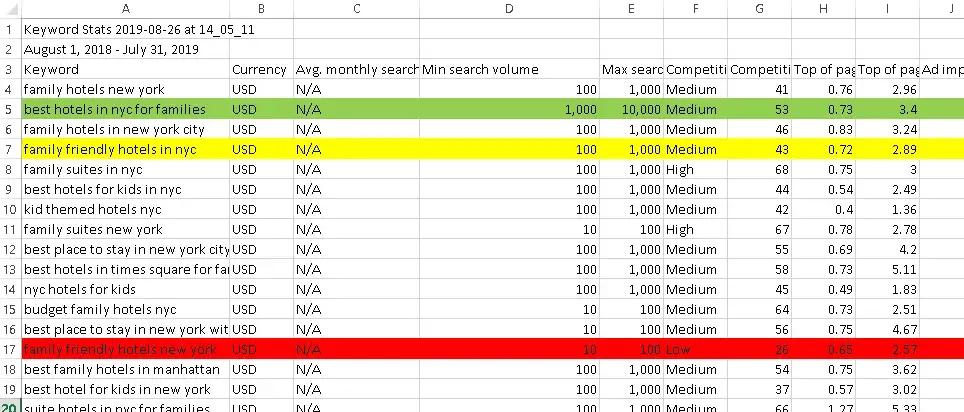
Task: Click green cell 'best hotels in nyc for families'
Action: click(x=125, y=109)
